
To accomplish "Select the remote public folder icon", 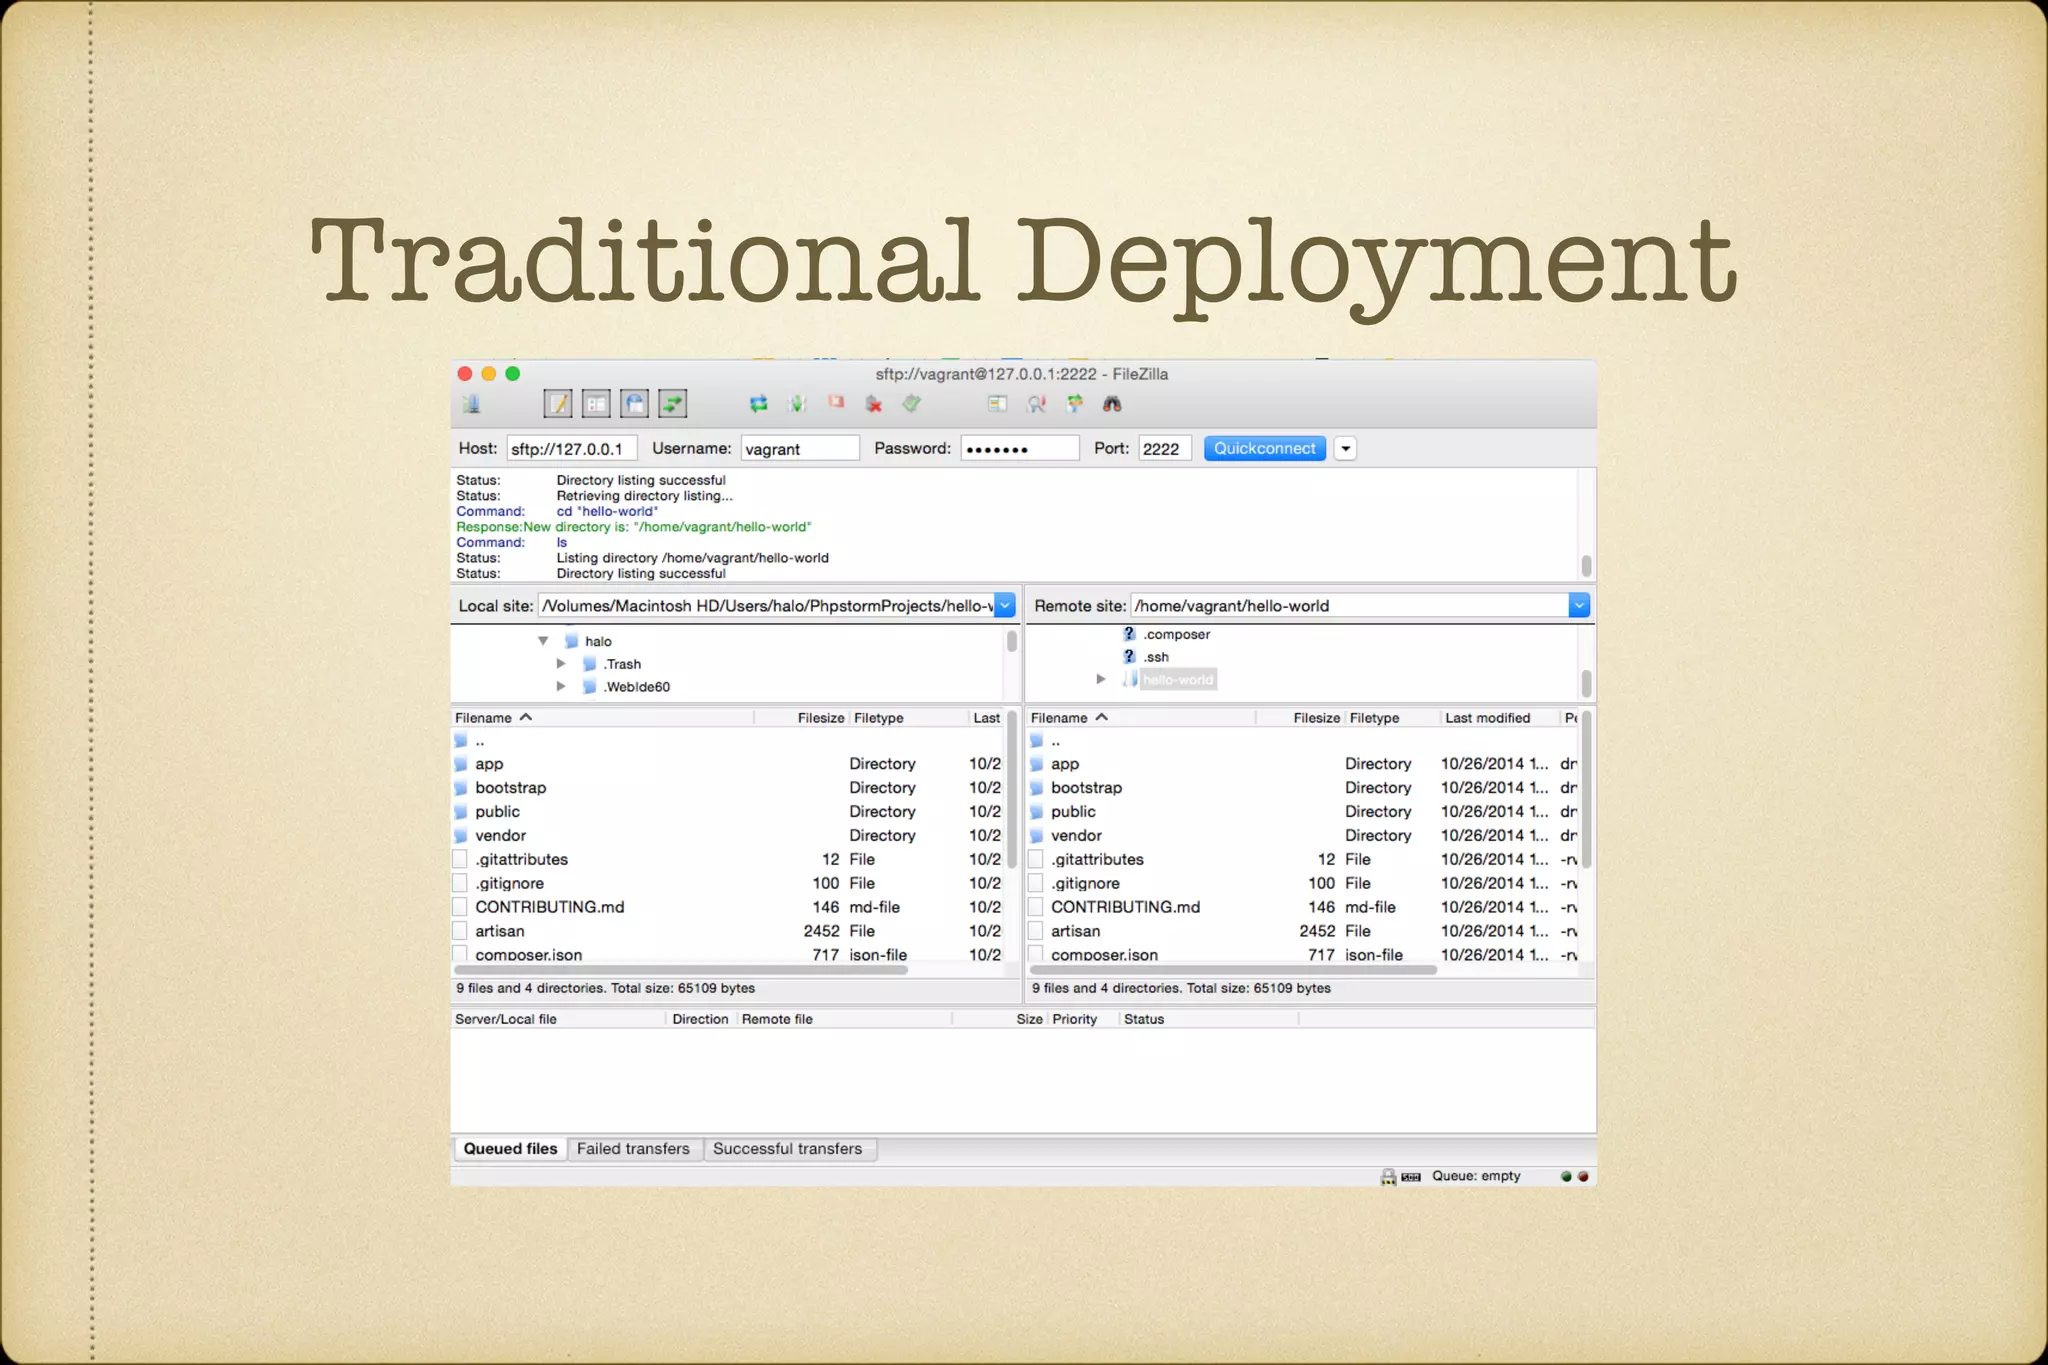I will point(1037,812).
